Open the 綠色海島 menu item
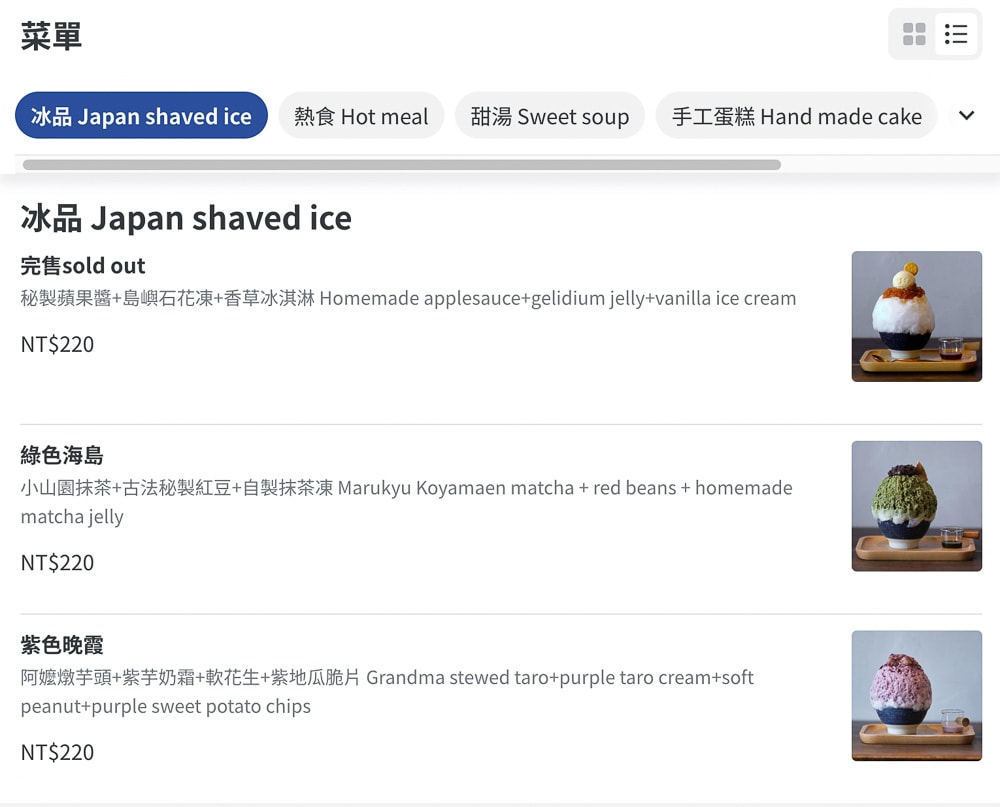The height and width of the screenshot is (807, 1000). [x=62, y=456]
